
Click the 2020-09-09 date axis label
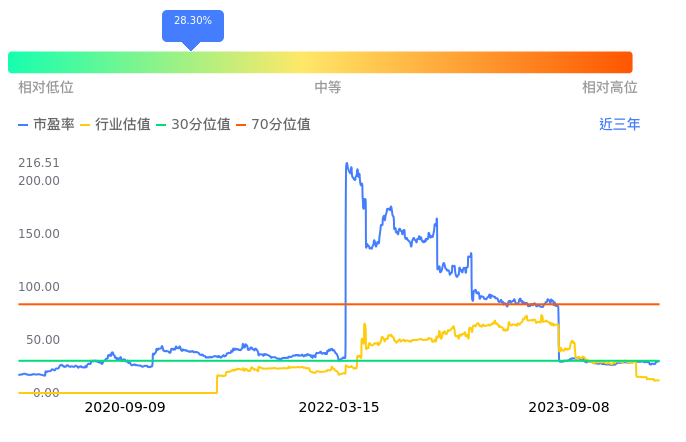pyautogui.click(x=125, y=408)
